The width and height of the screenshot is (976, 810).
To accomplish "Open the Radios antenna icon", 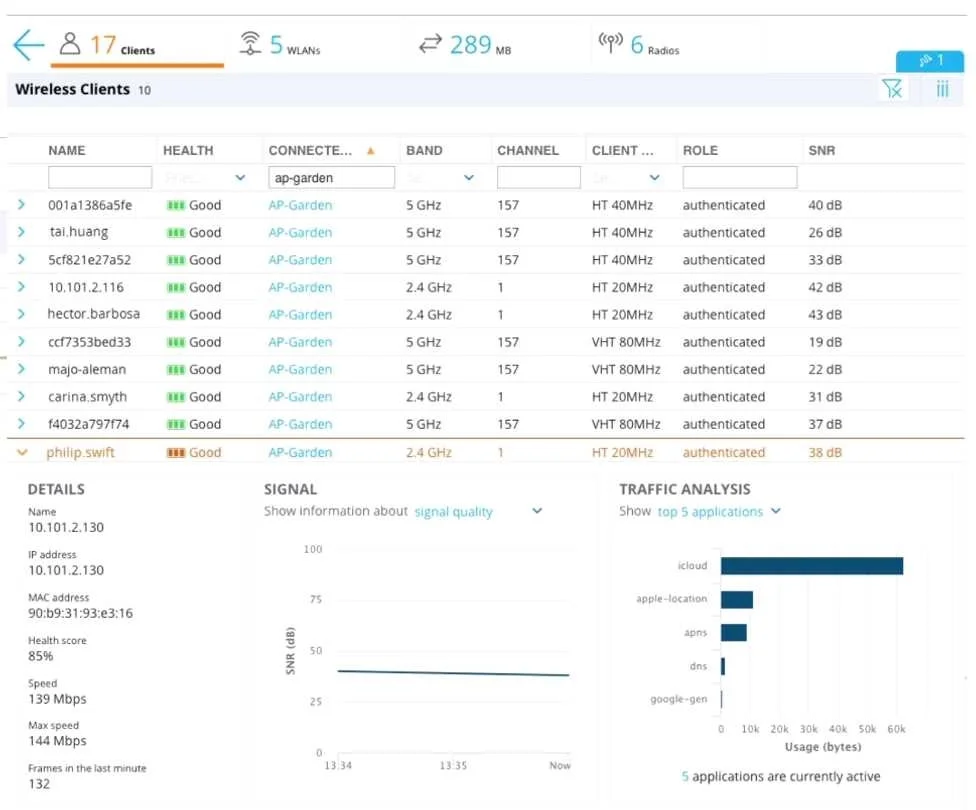I will point(611,43).
